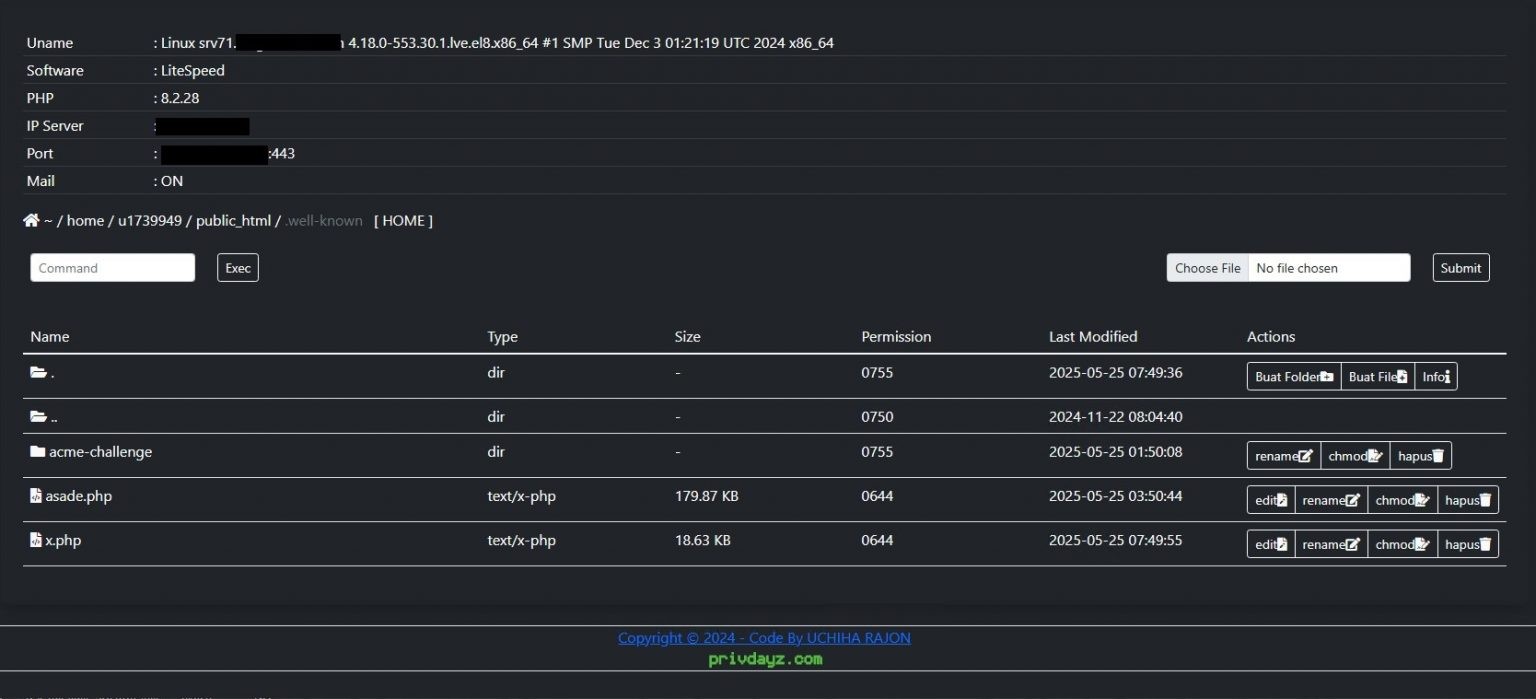Click the home icon in the breadcrumb path
Viewport: 1536px width, 699px height.
[31, 220]
